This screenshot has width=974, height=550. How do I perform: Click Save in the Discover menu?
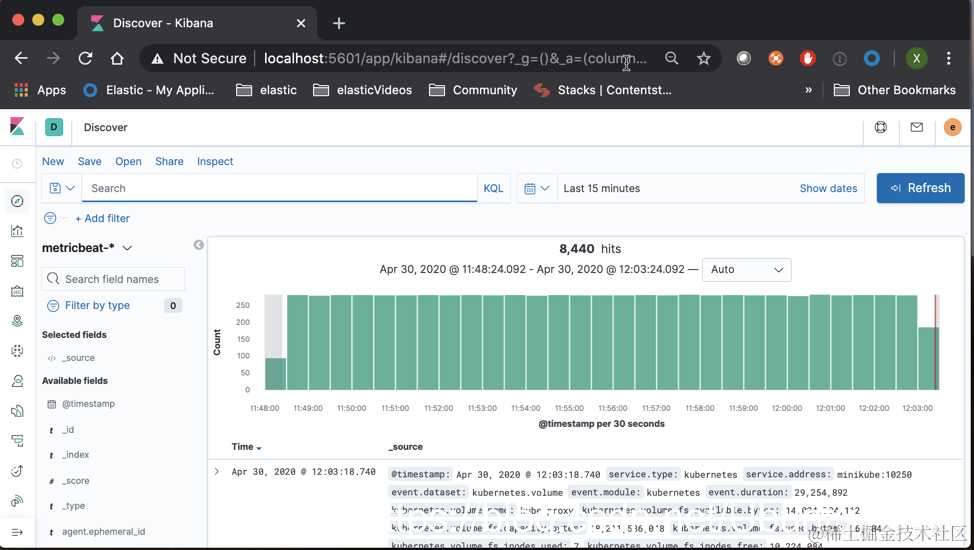[89, 162]
